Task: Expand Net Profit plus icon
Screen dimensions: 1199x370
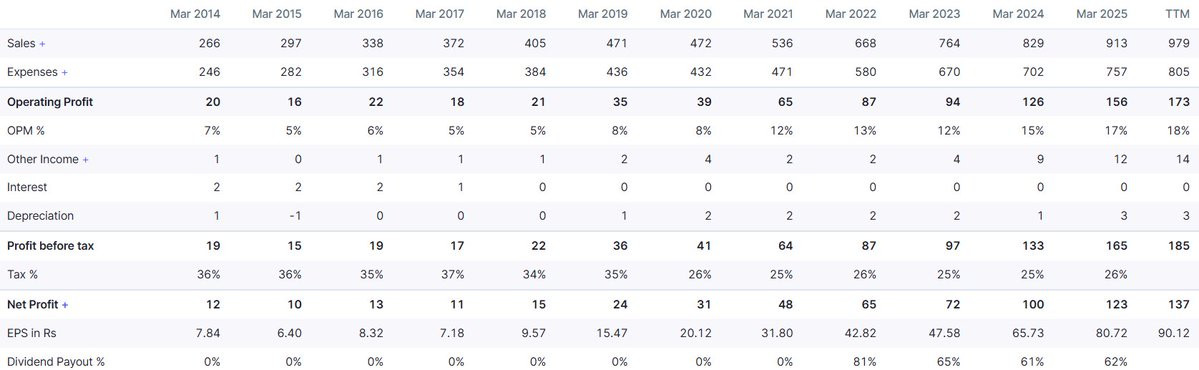Action: [65, 305]
